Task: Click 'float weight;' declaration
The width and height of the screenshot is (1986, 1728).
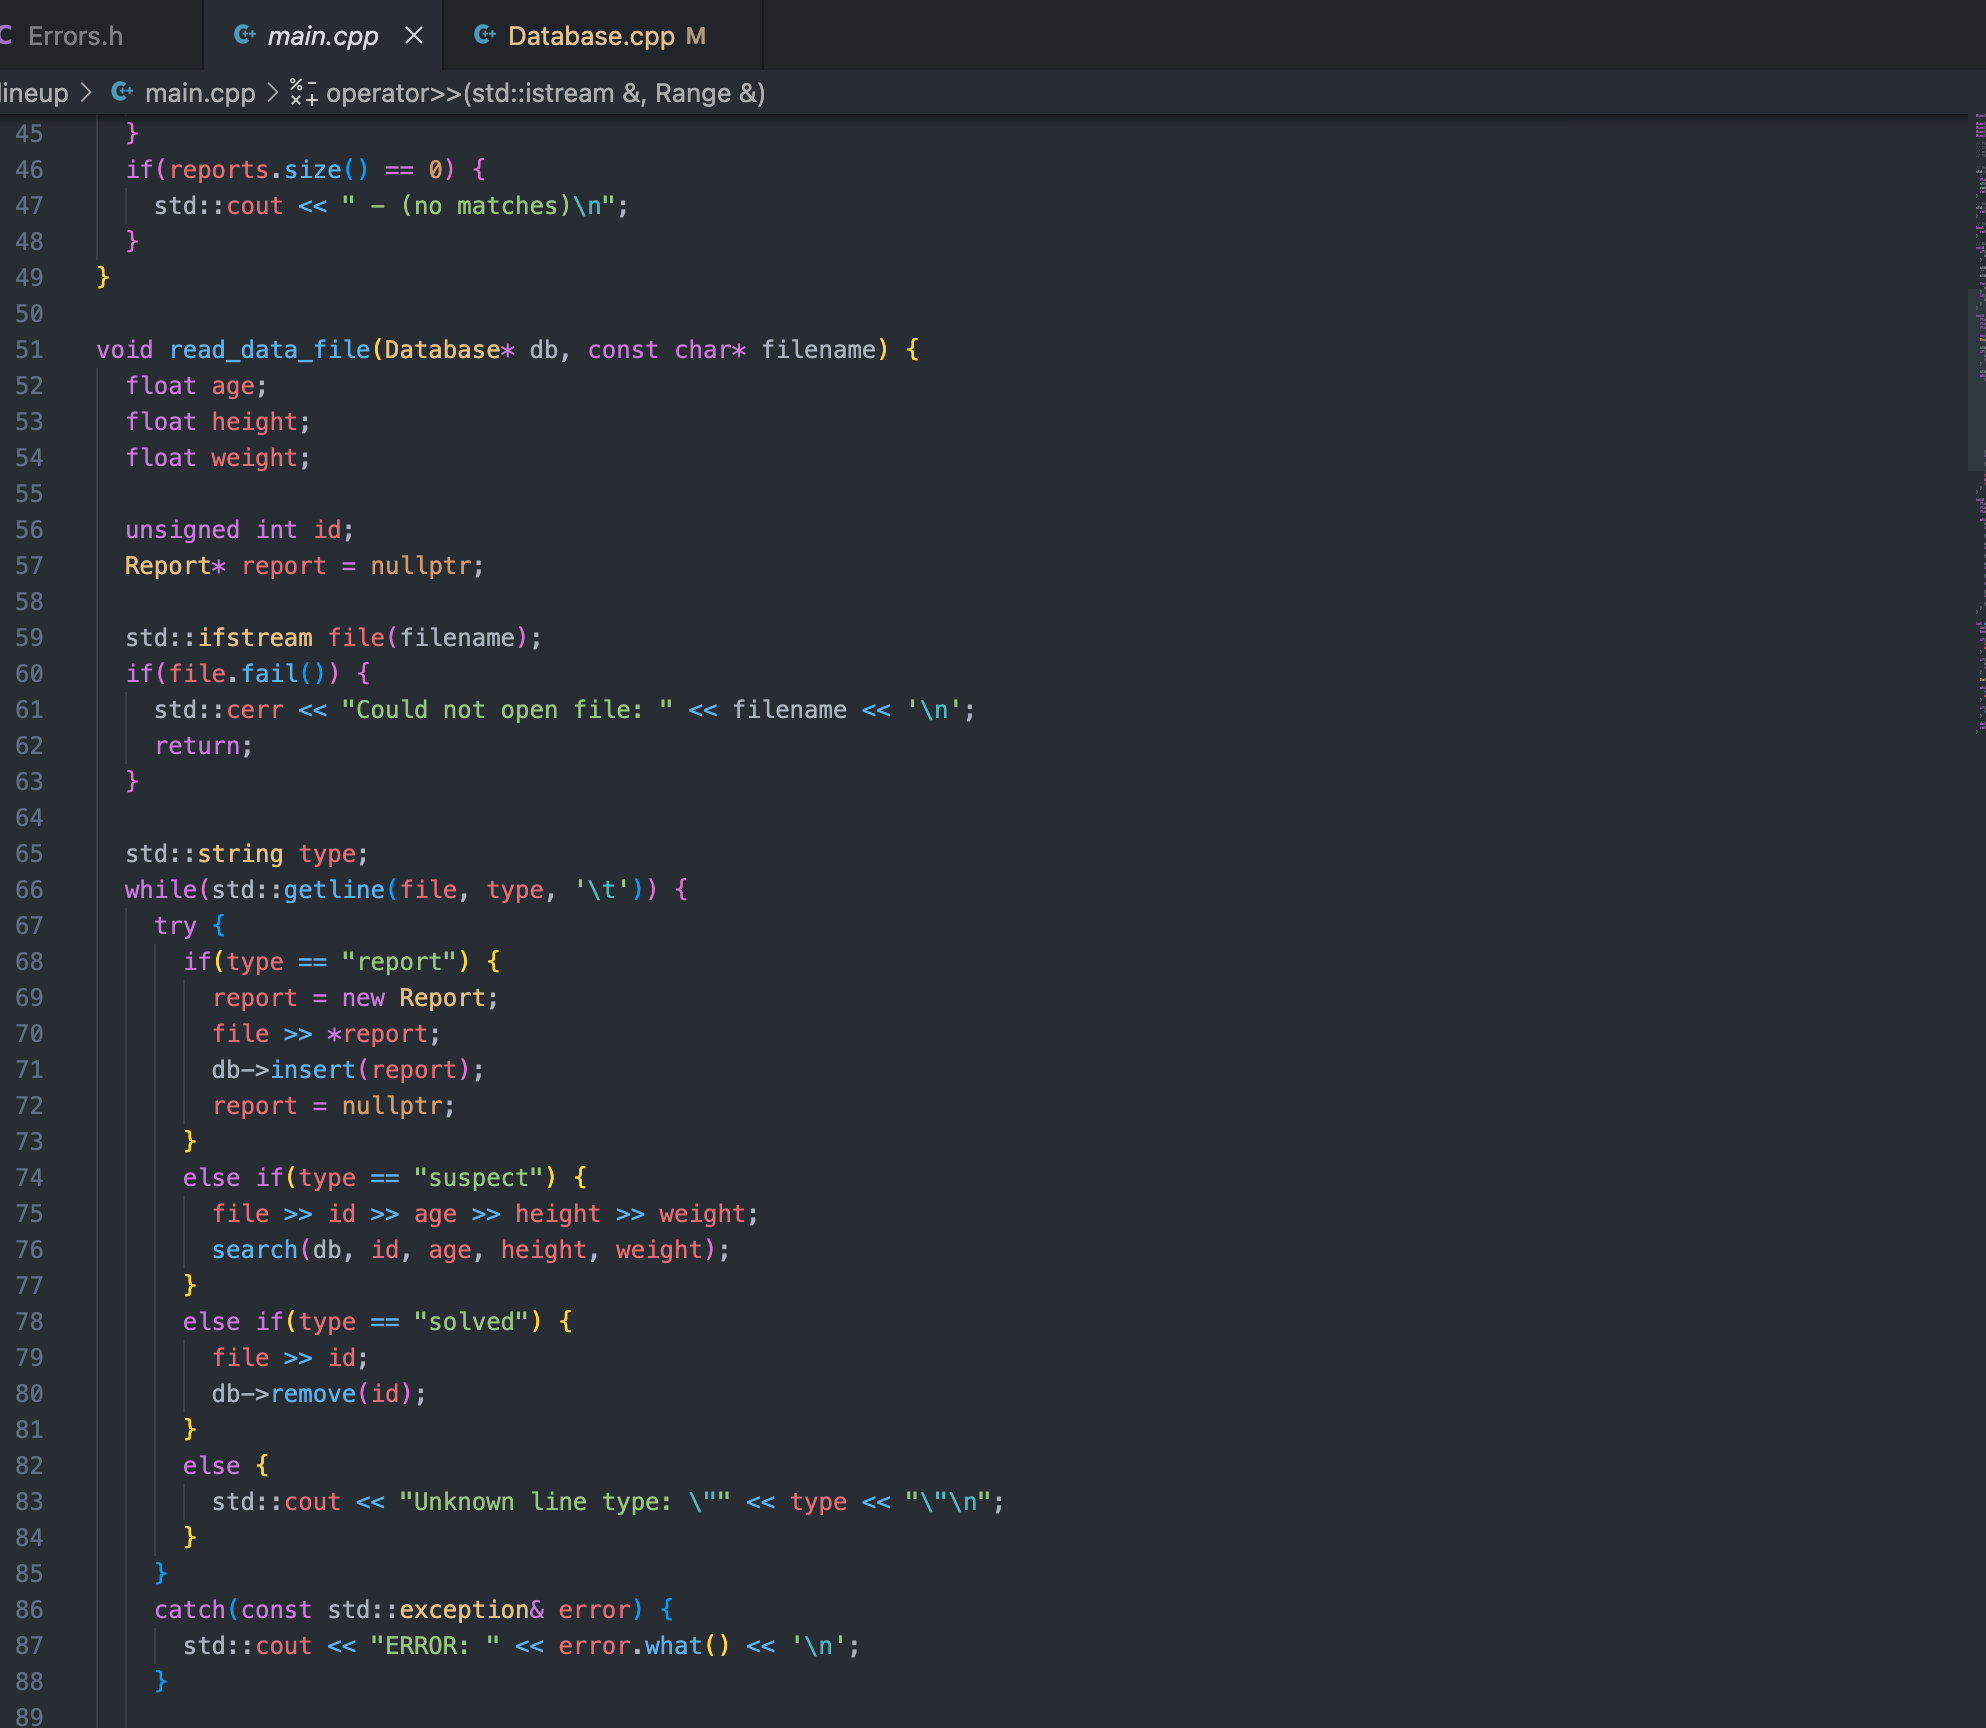Action: coord(218,458)
